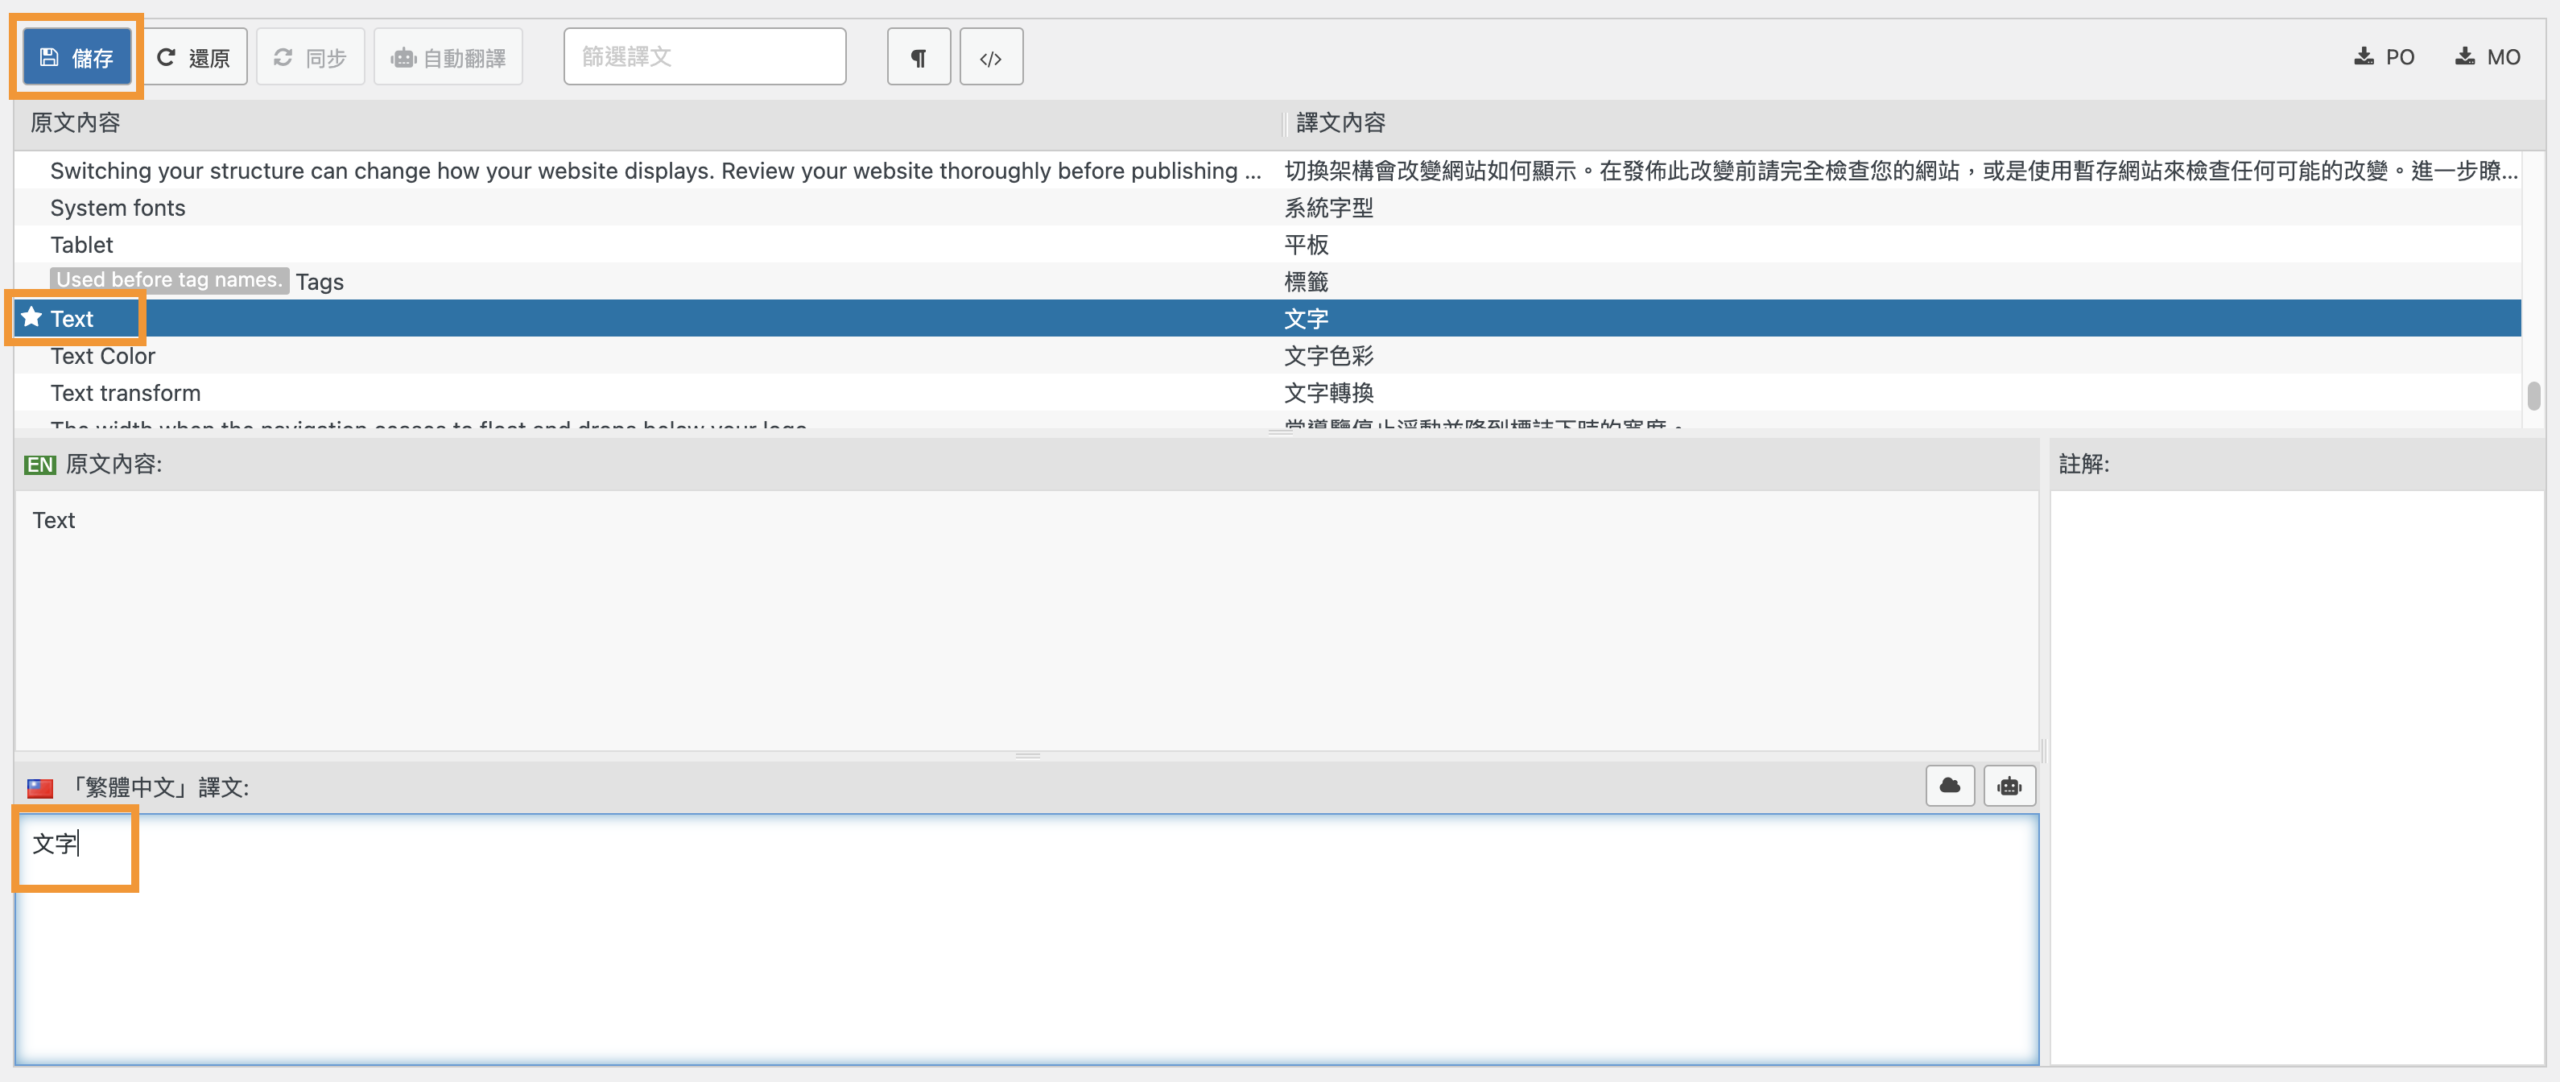Toggle invisible characters with pilcrow icon

tap(918, 57)
